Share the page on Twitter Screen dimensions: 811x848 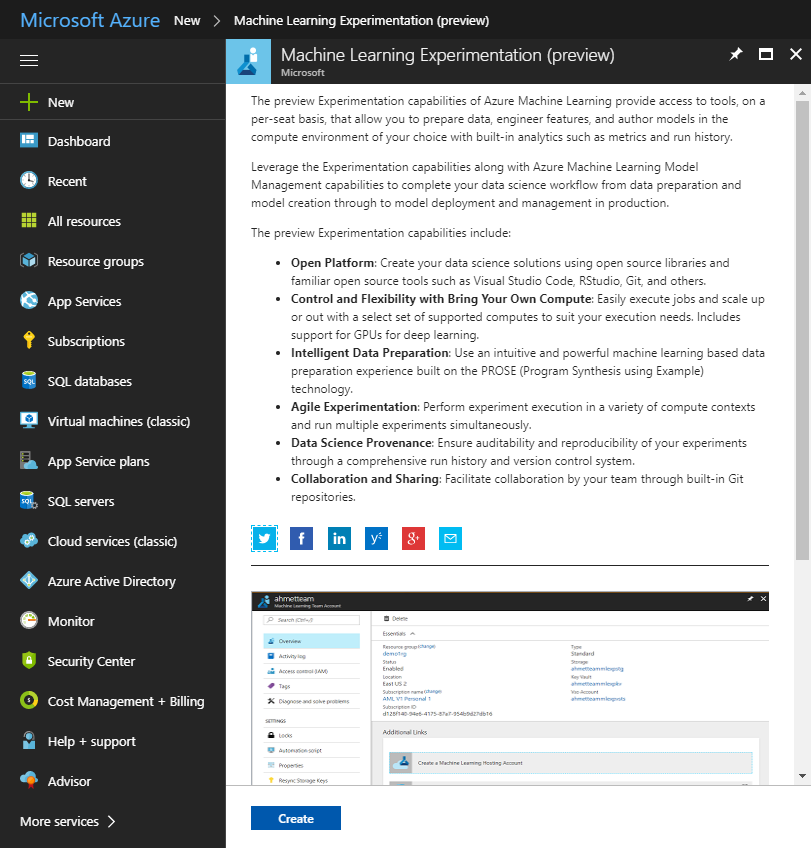264,538
